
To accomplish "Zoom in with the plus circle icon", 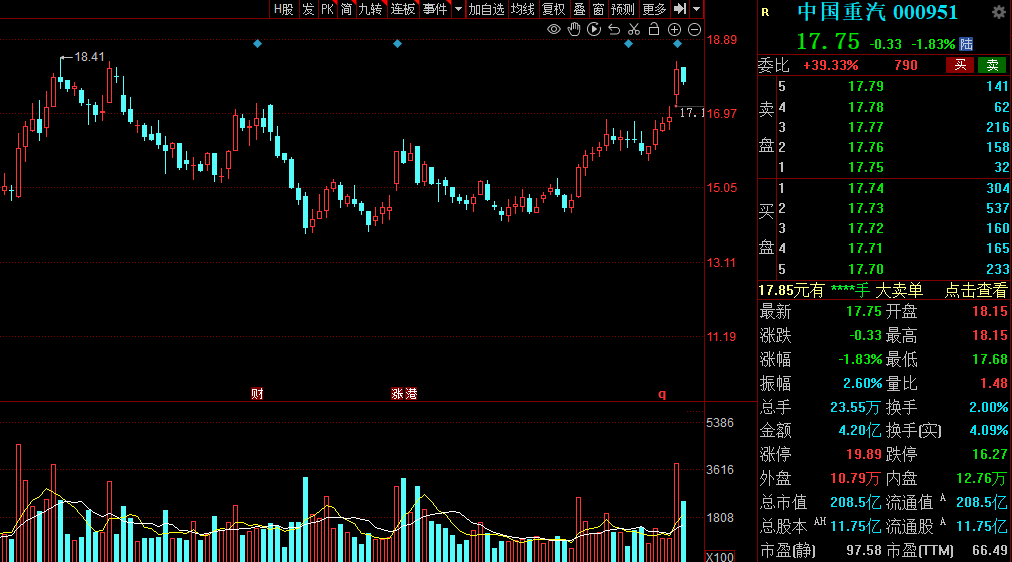I will pyautogui.click(x=674, y=29).
